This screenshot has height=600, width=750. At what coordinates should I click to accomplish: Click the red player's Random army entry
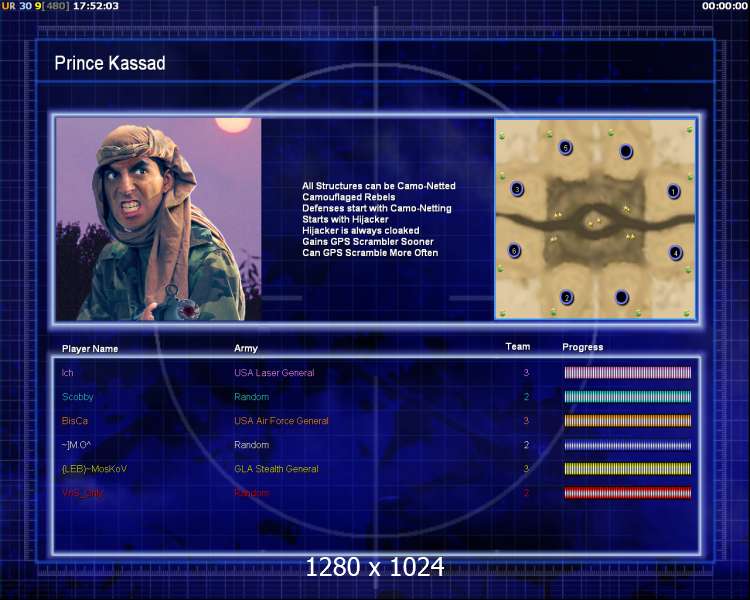coord(252,493)
